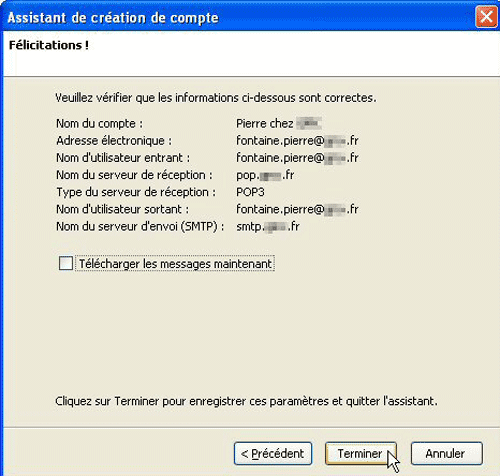Click the email address next to Adresse électronique
Image resolution: width=500 pixels, height=476 pixels.
click(x=297, y=141)
